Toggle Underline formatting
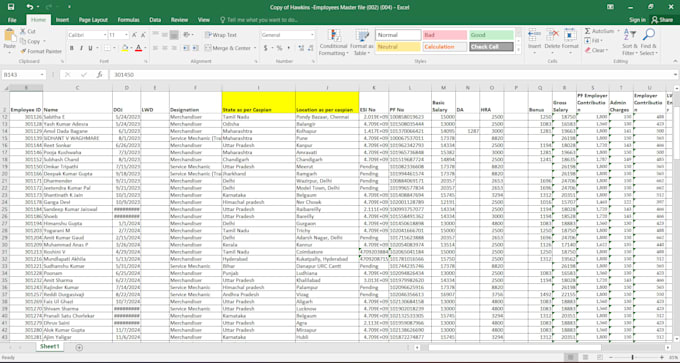The image size is (680, 363). pos(91,48)
